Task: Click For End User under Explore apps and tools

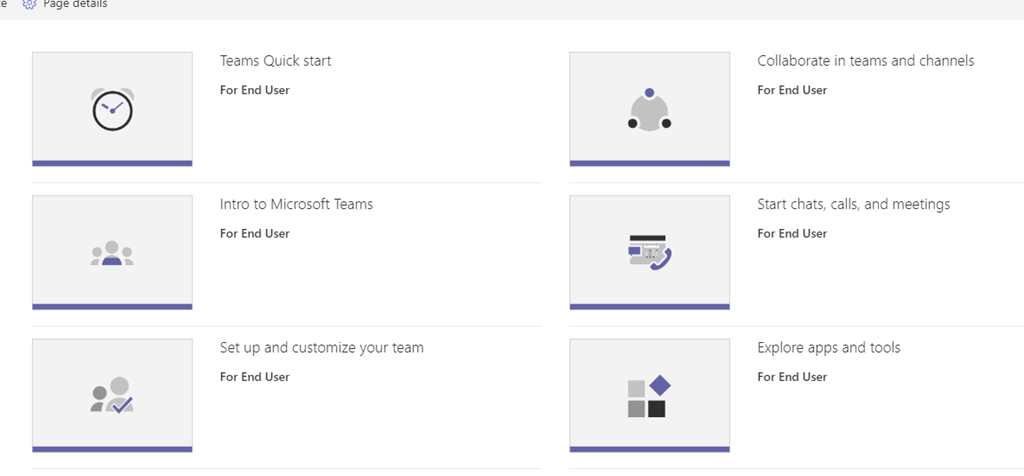Action: pos(791,377)
